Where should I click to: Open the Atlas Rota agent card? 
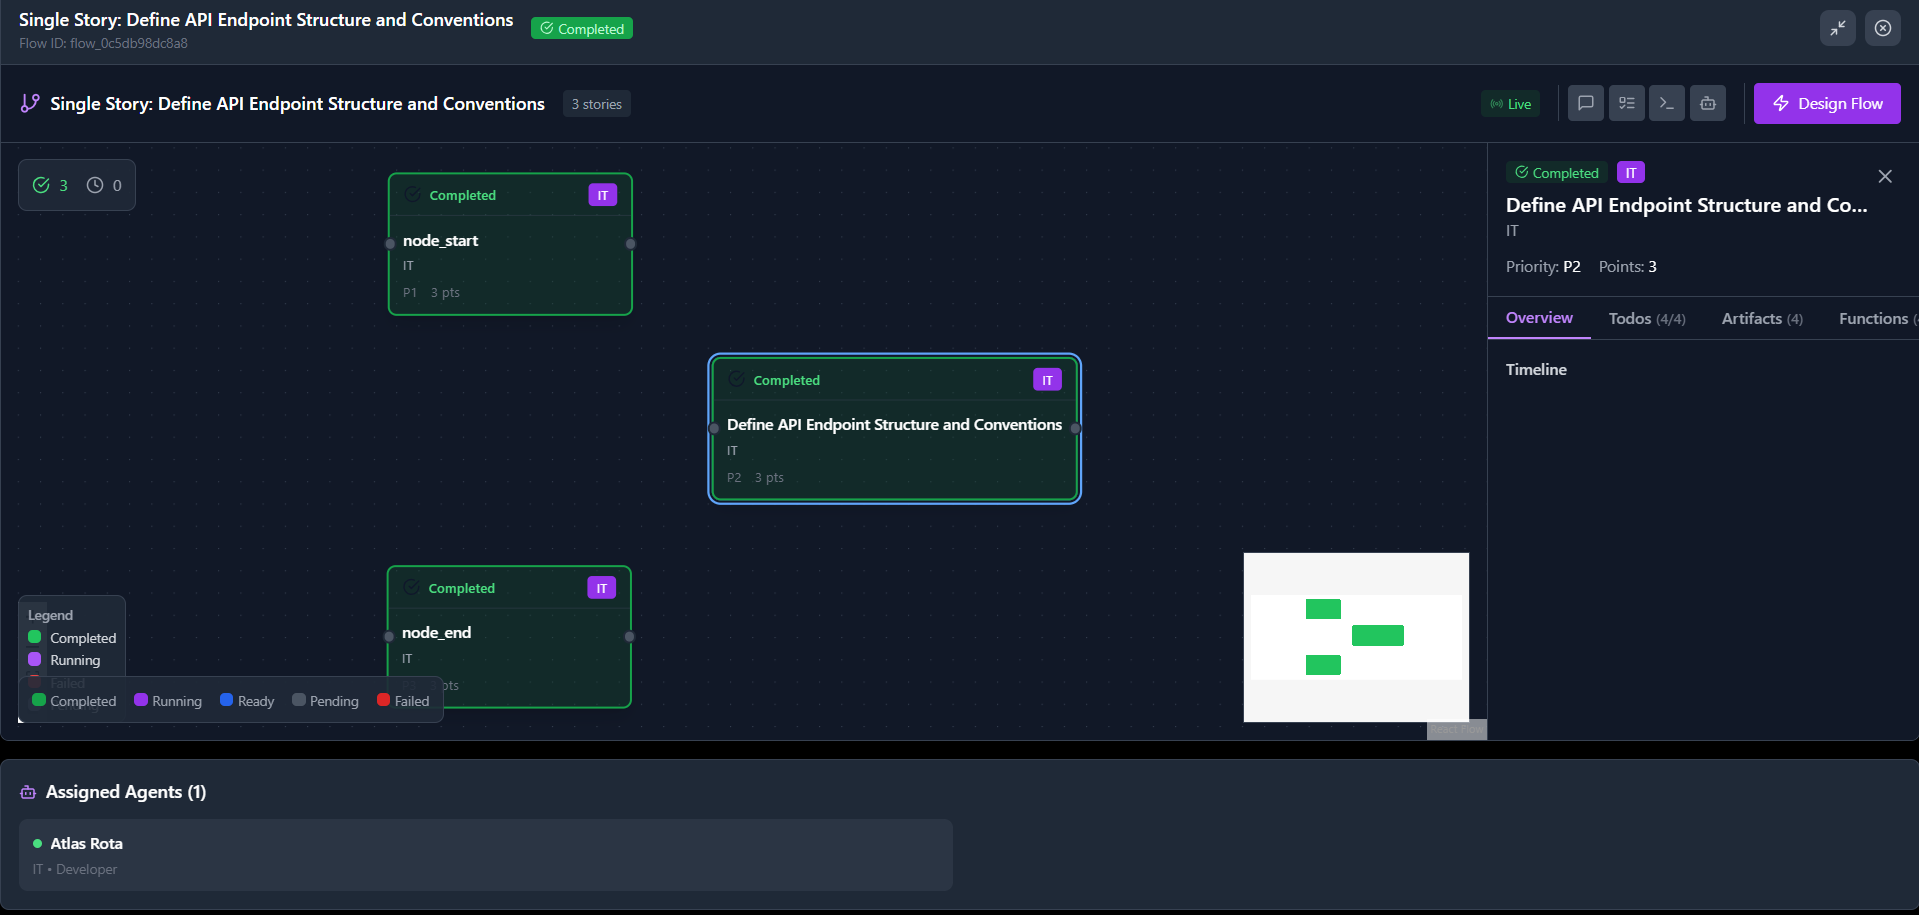(486, 855)
